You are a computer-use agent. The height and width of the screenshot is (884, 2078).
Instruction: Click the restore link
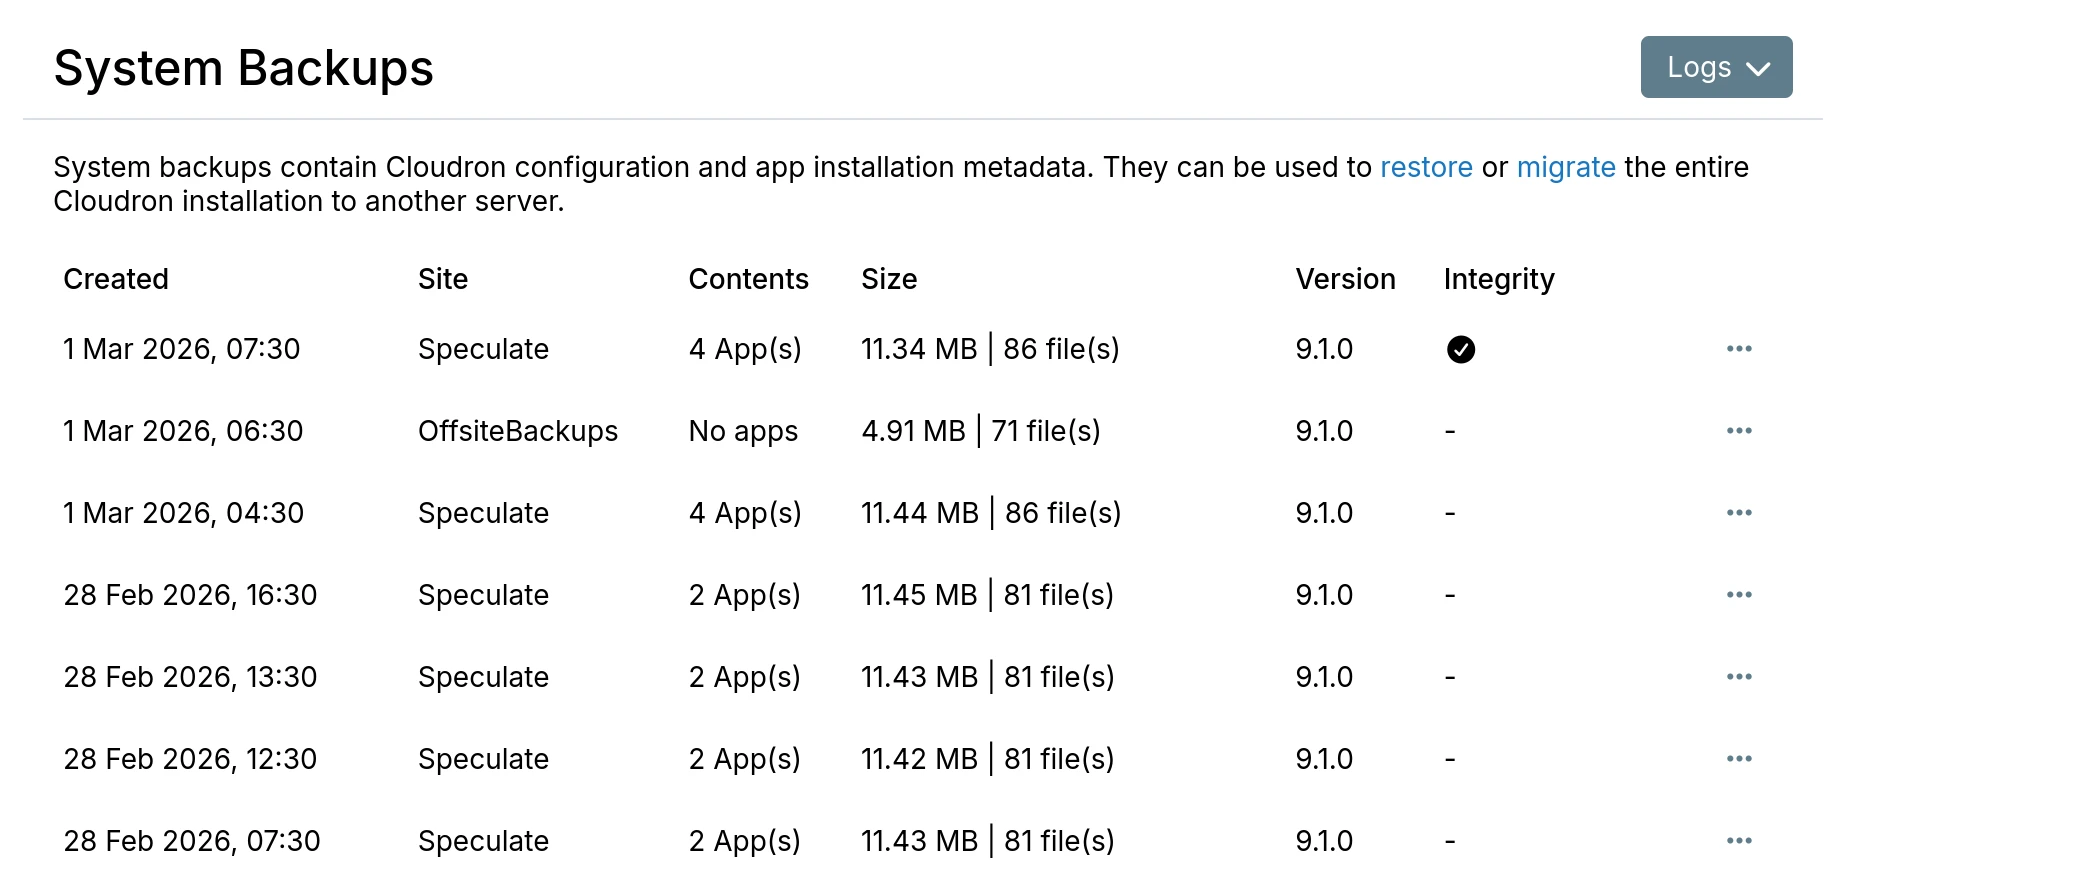(x=1425, y=167)
